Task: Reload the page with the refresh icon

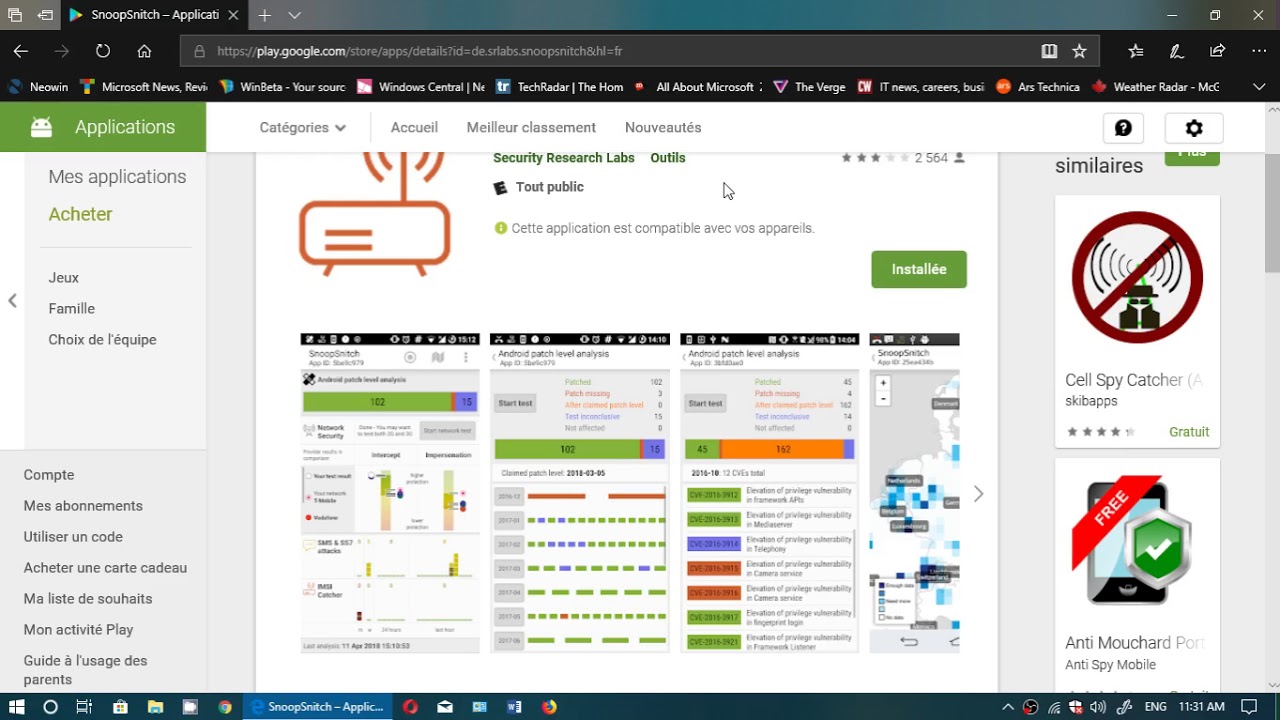Action: [x=103, y=51]
